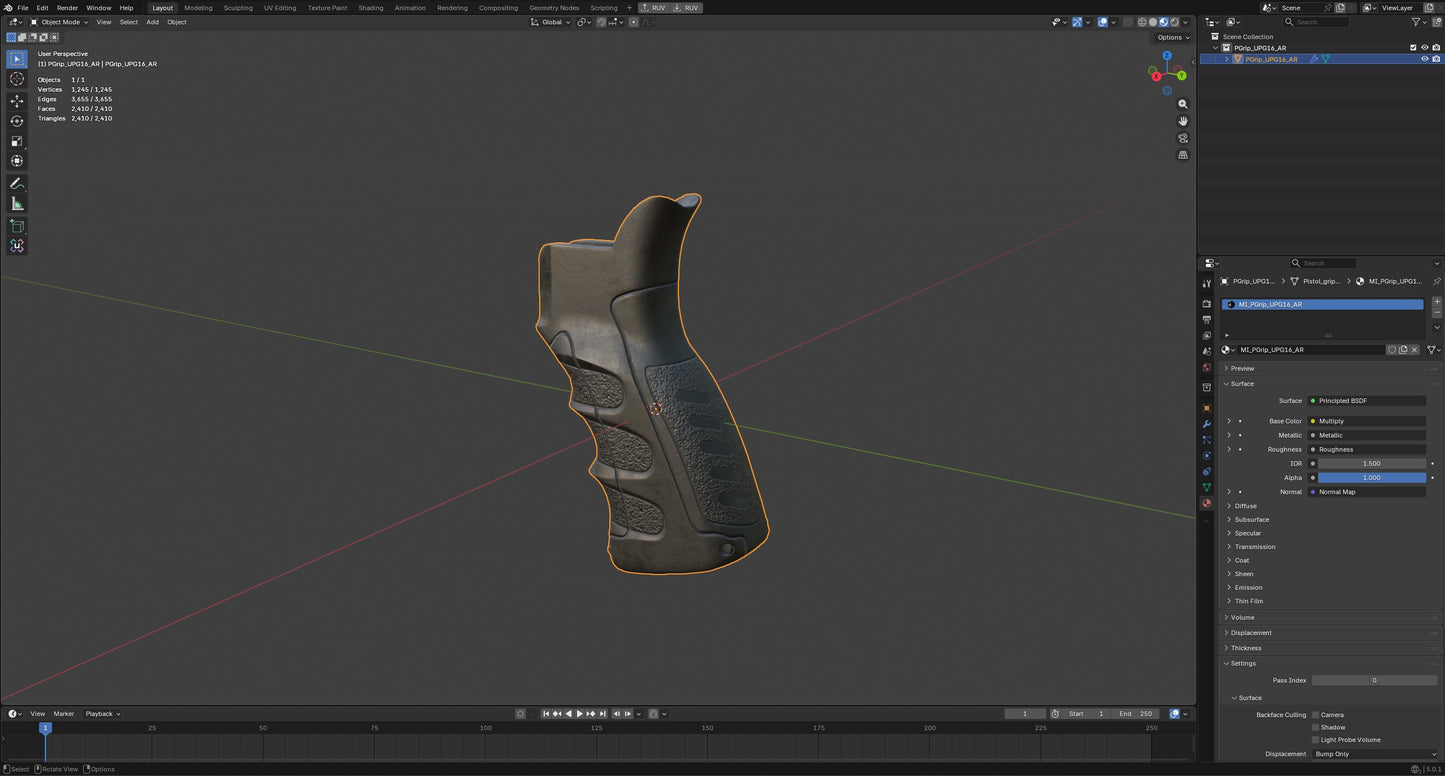Expand the Subsurface panel

pos(1251,519)
